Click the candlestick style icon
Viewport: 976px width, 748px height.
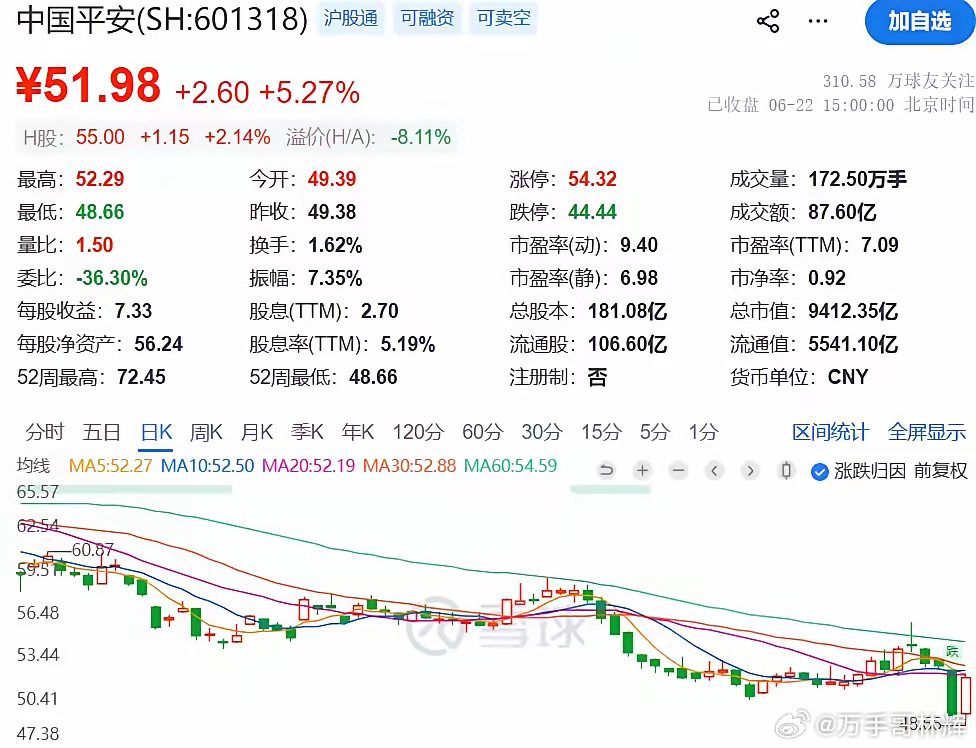click(x=786, y=470)
